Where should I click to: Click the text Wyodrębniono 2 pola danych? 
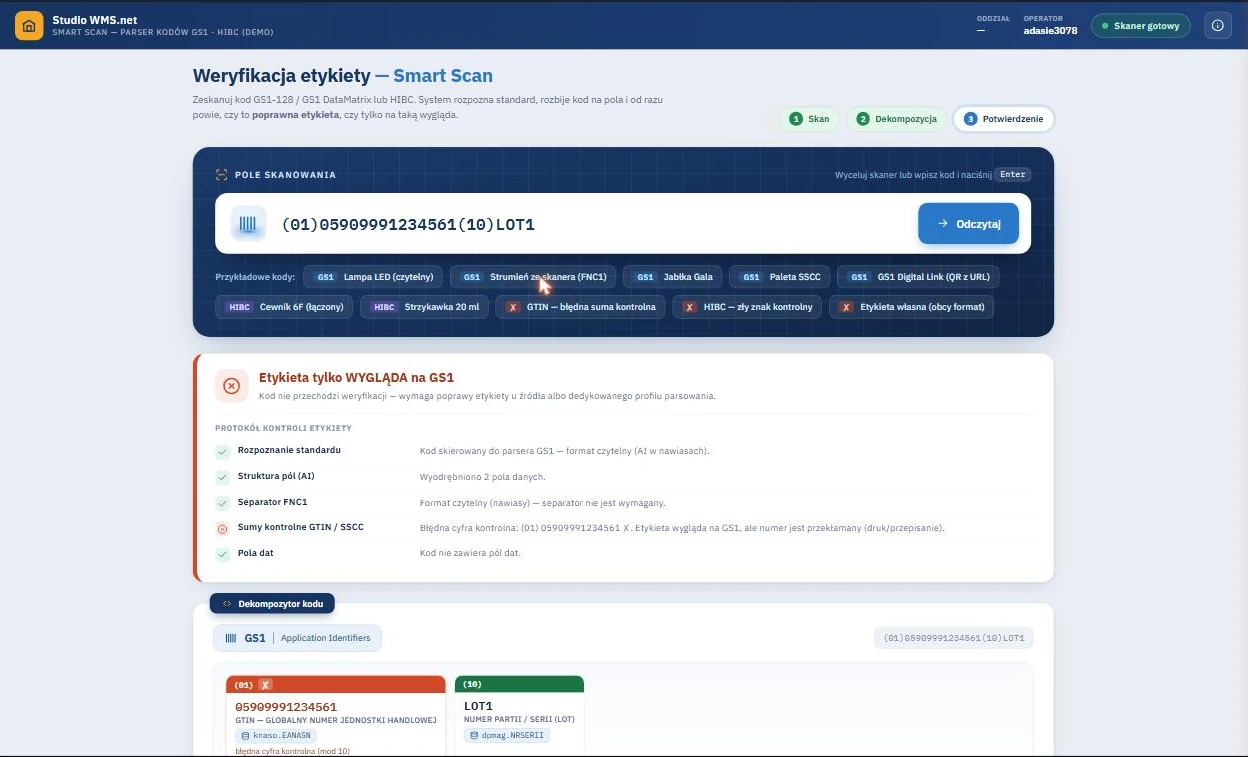pos(483,477)
